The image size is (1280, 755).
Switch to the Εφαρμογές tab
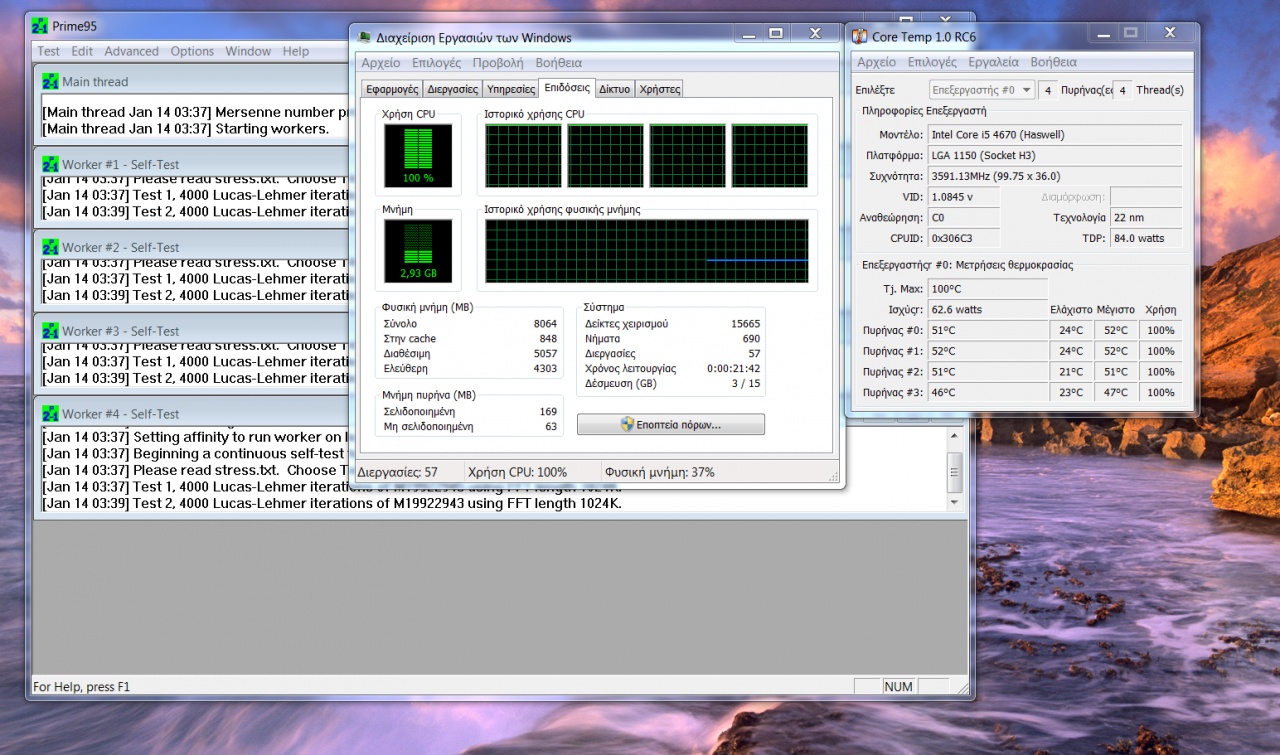(x=391, y=89)
